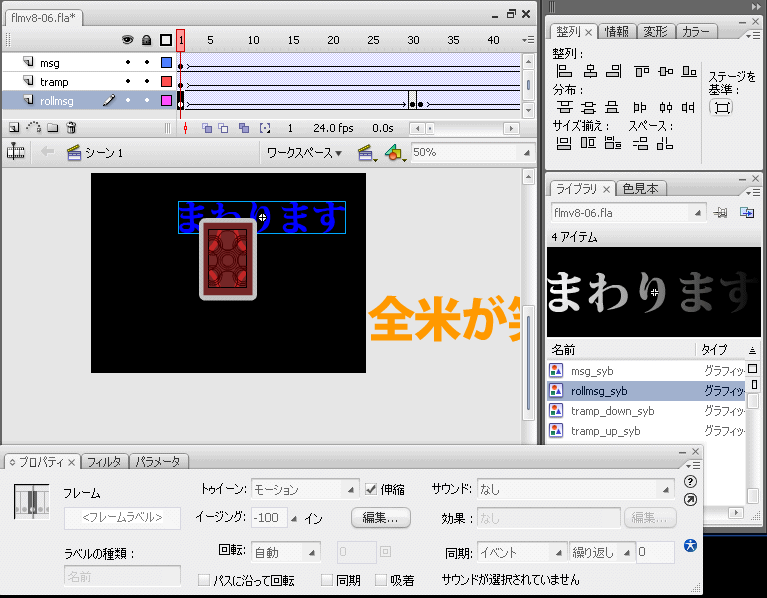Click the align top edge icon

coord(641,71)
